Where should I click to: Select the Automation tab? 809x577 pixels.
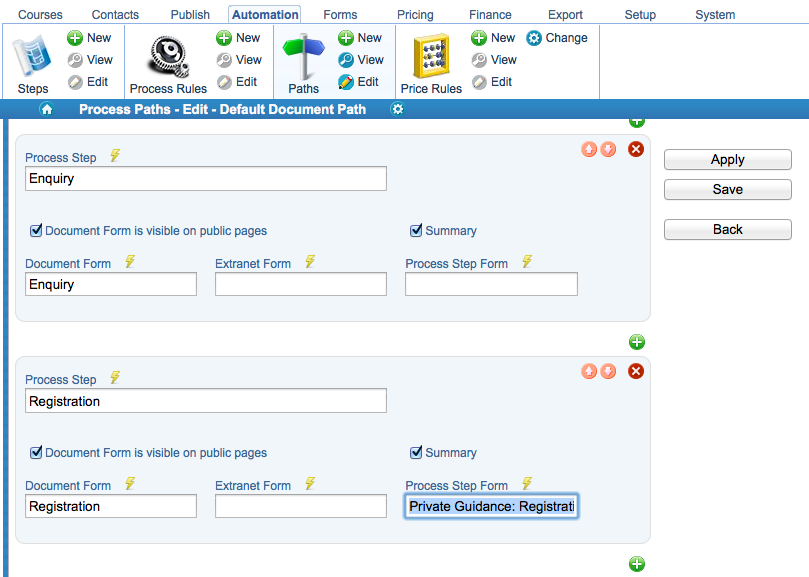(265, 15)
